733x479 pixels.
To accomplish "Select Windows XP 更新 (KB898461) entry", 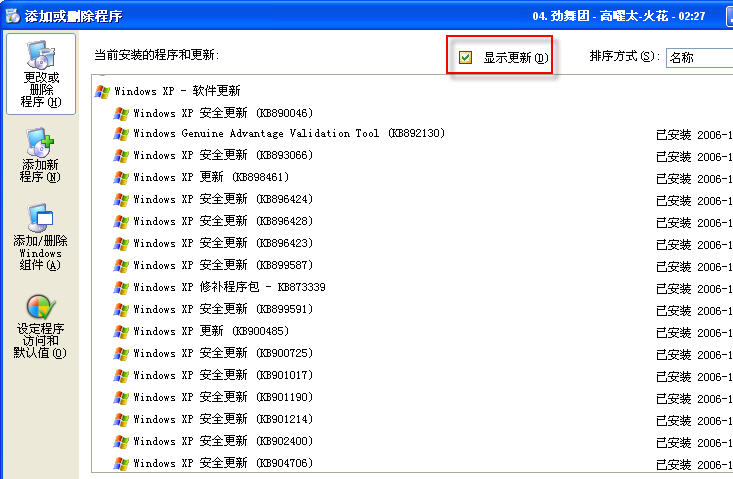I will tap(211, 177).
